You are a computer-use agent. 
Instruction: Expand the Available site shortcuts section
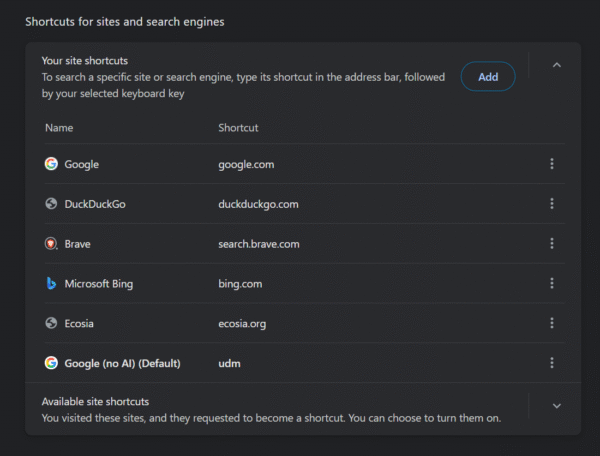click(557, 406)
